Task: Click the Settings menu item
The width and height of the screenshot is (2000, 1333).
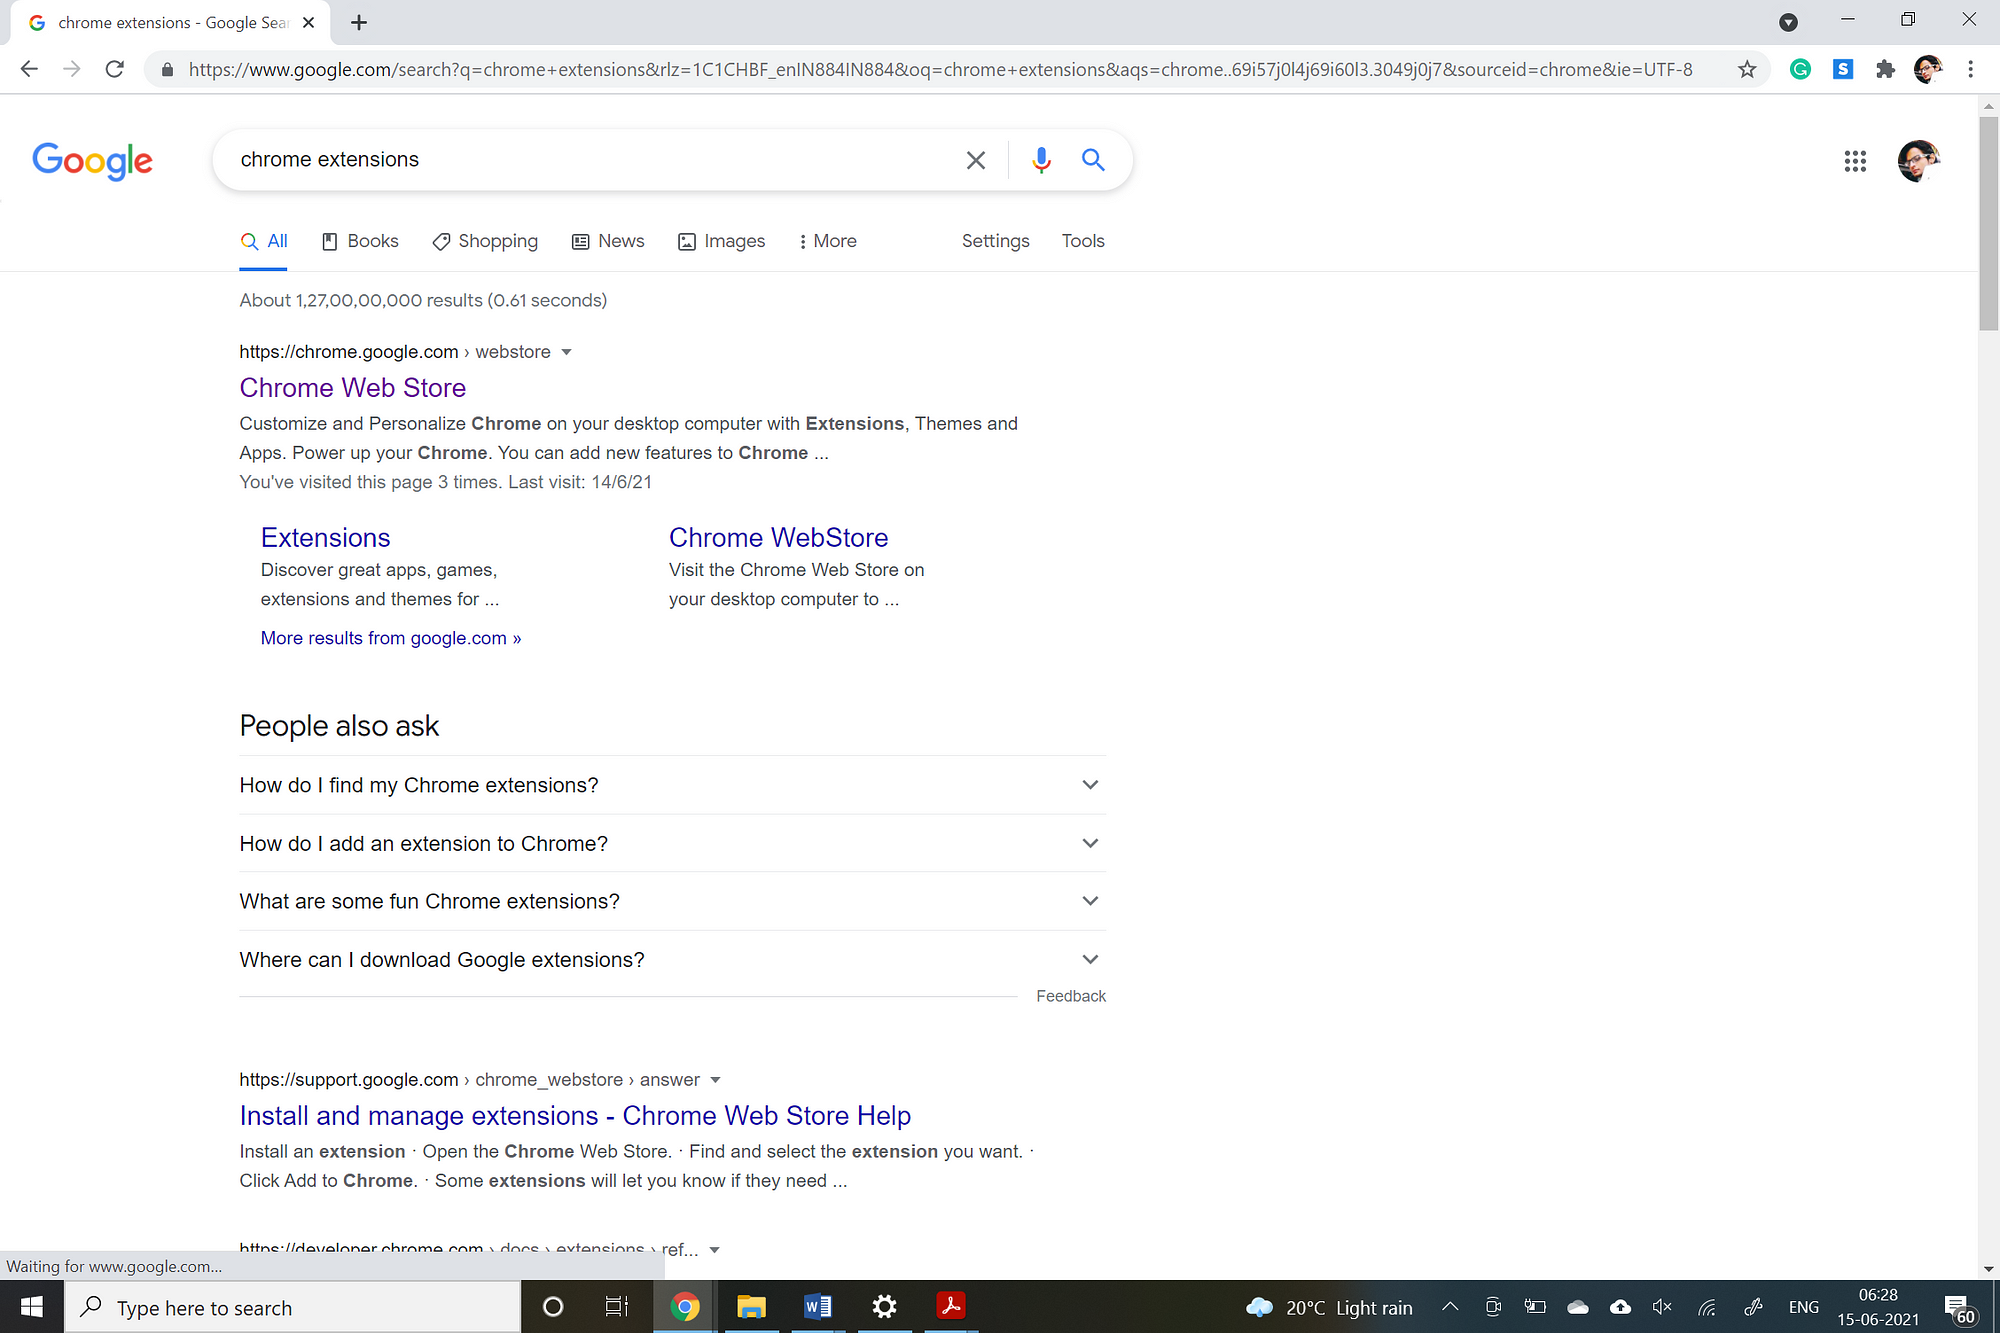Action: (995, 241)
